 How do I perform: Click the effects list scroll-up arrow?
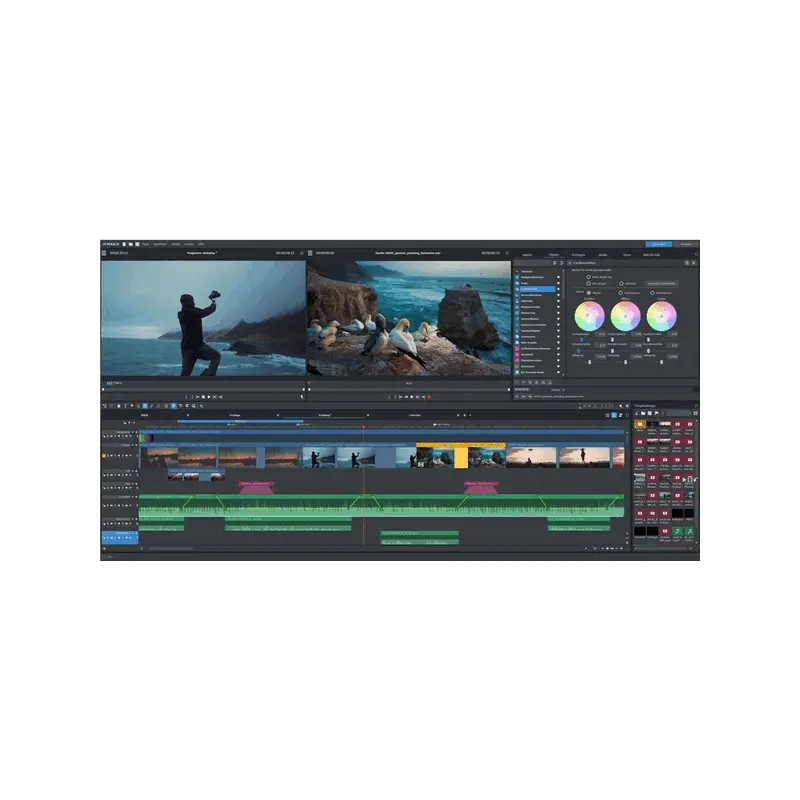[x=563, y=270]
